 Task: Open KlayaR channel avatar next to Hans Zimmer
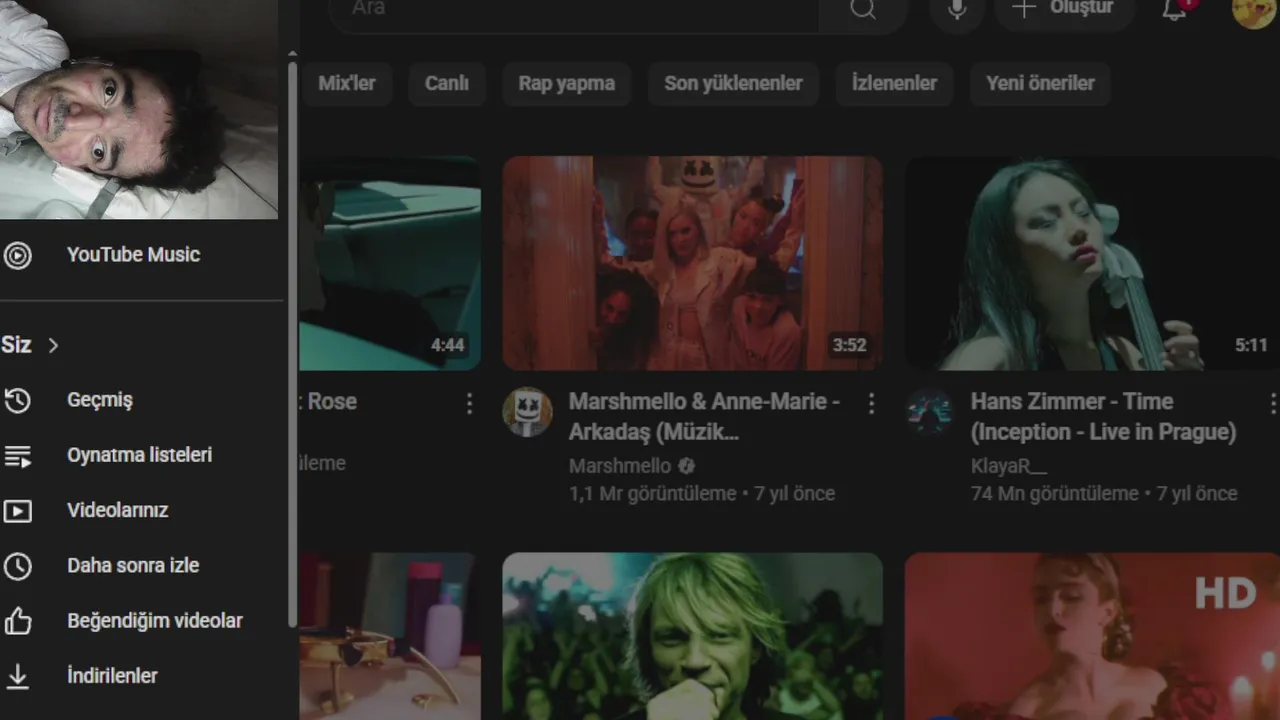929,412
